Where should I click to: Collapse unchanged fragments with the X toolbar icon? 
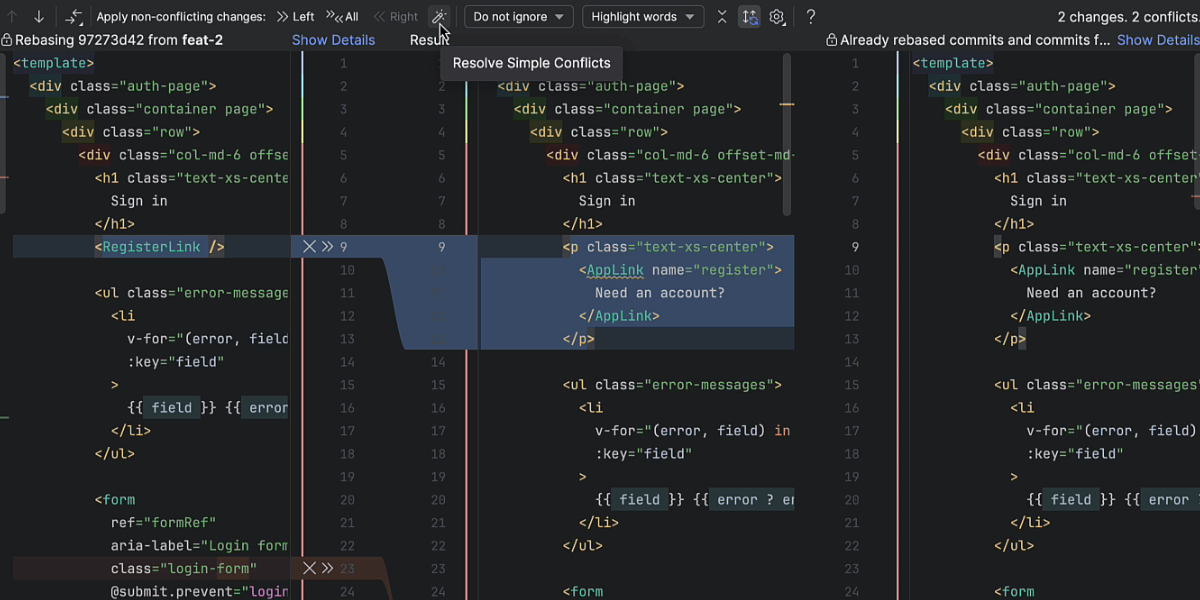(x=722, y=16)
